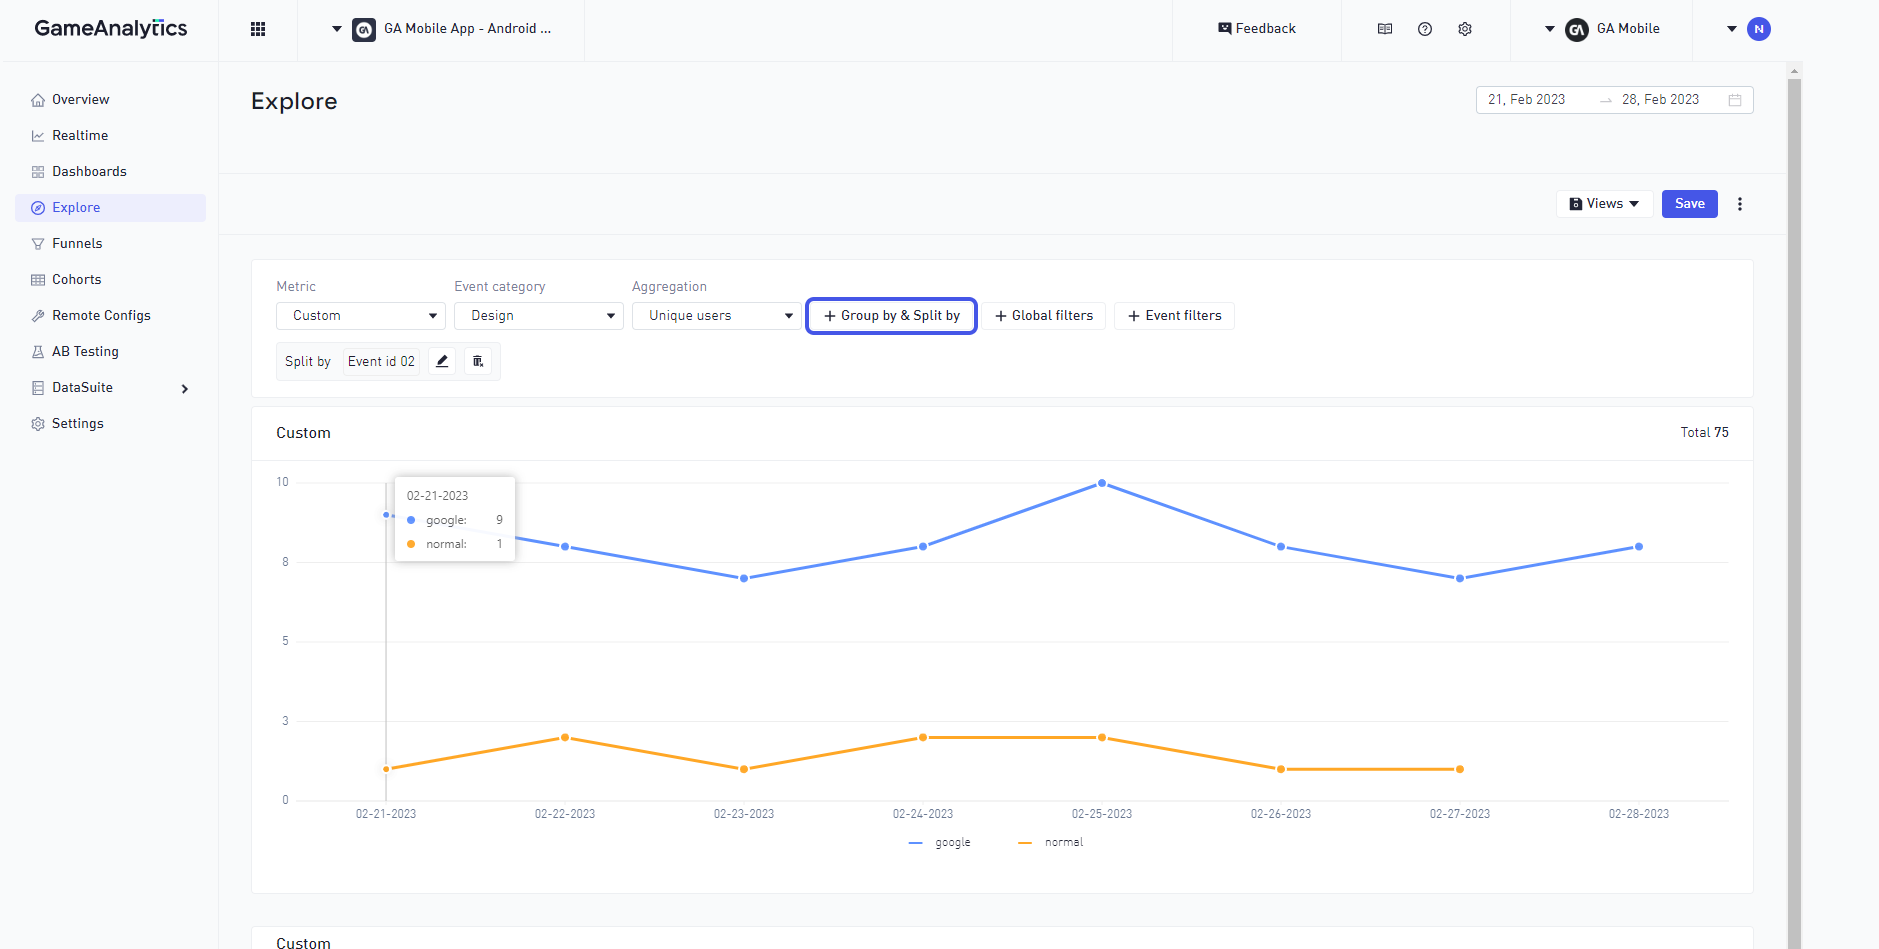Viewport: 1879px width, 949px height.
Task: Open the date range calendar icon
Action: click(1735, 100)
